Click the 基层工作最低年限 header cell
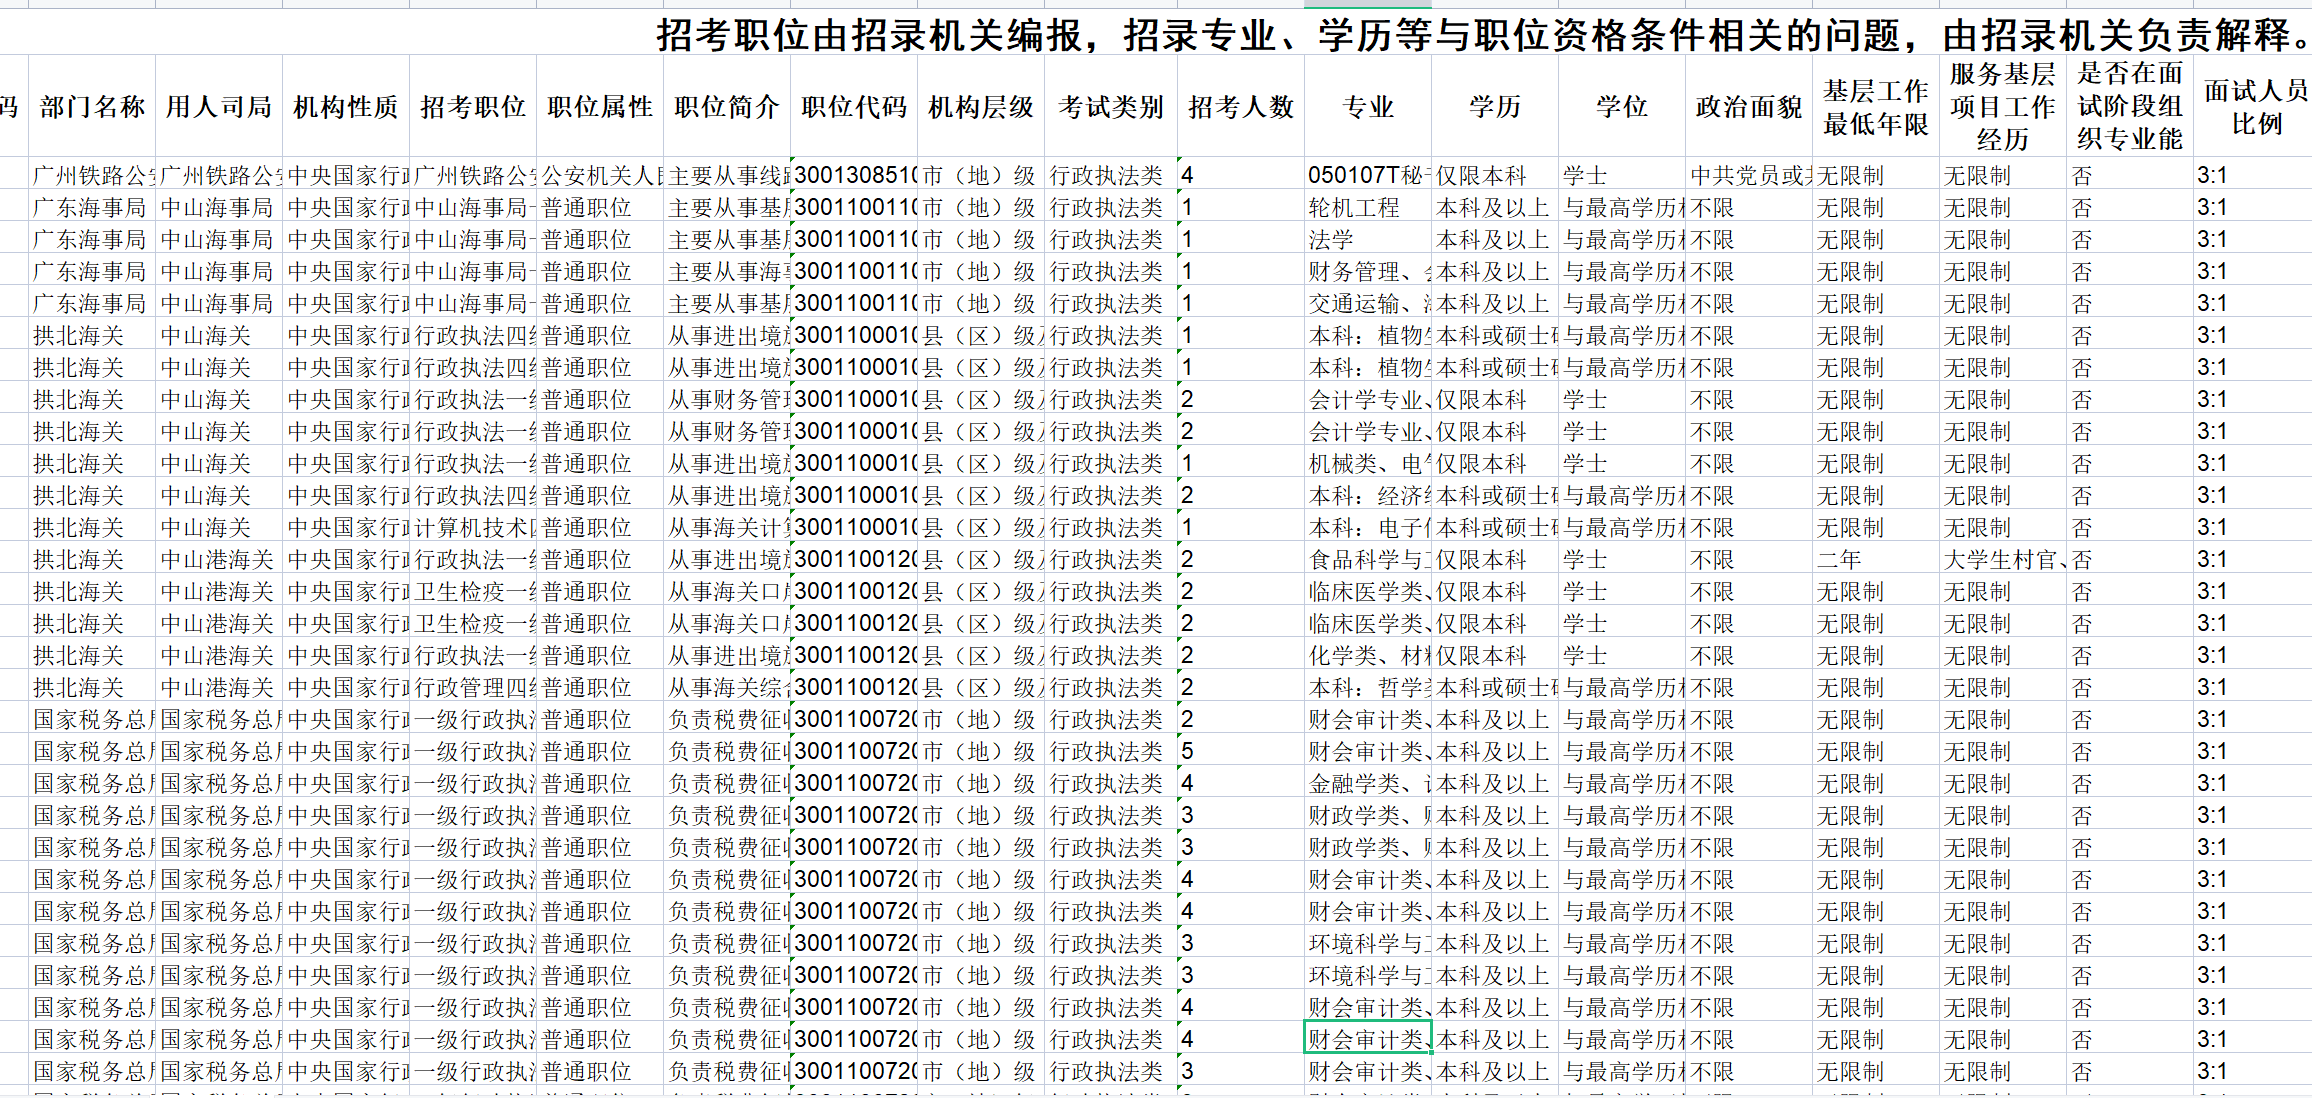The image size is (2312, 1098). [1875, 106]
